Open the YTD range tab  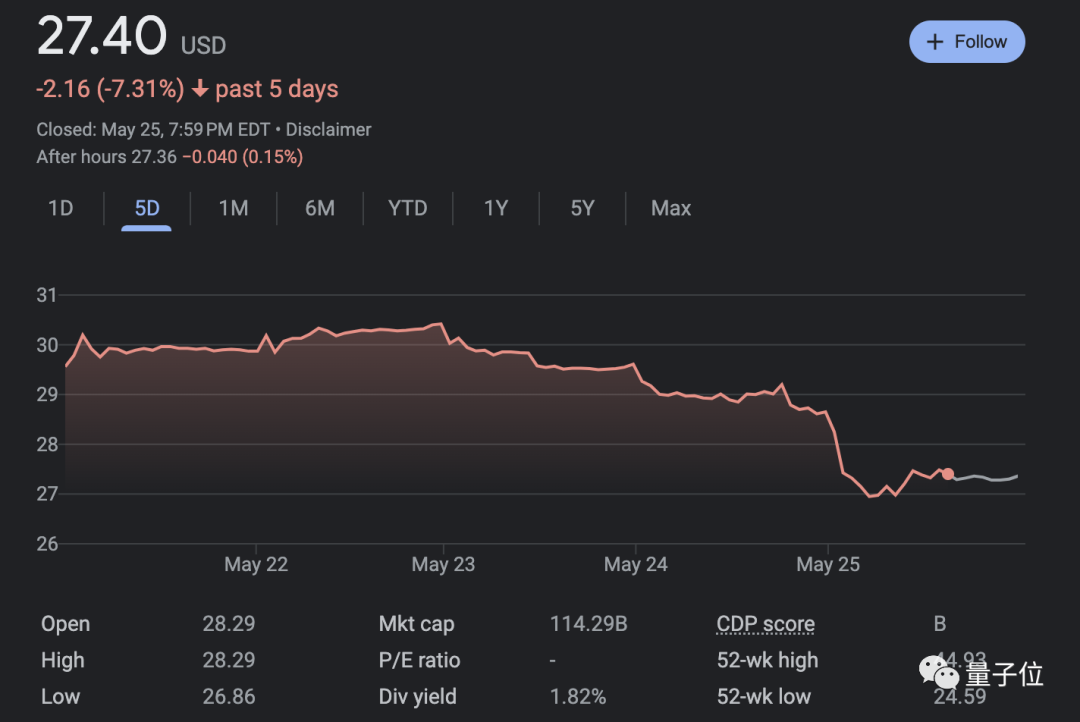(408, 208)
